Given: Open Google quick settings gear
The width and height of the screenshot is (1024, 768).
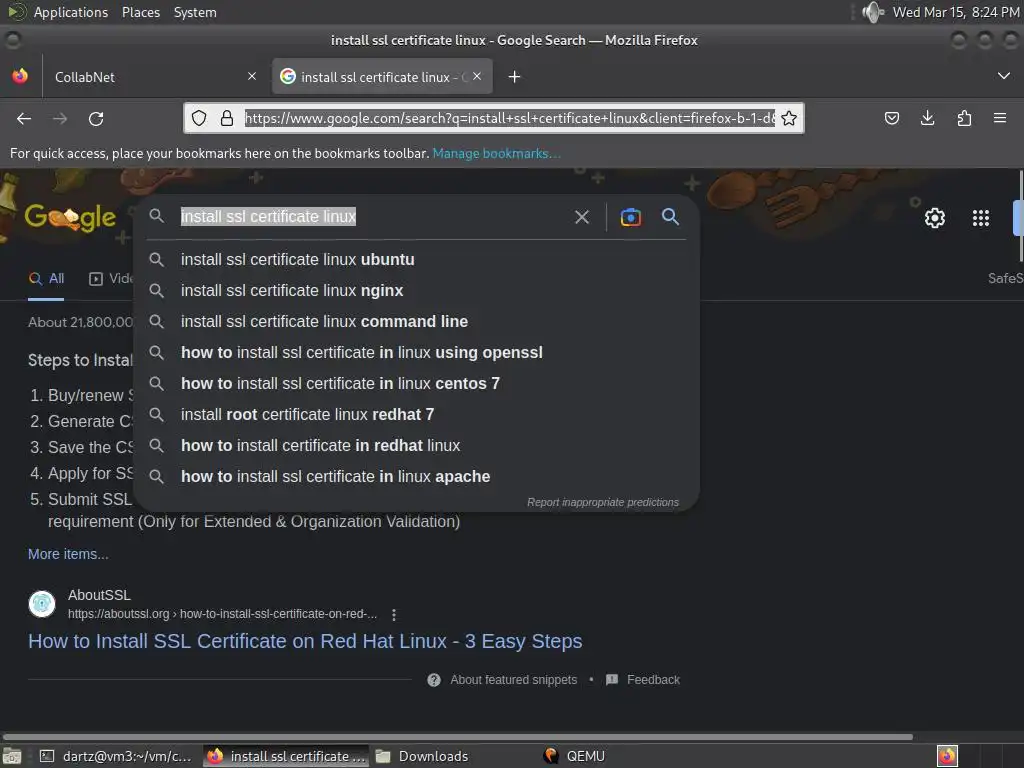Looking at the screenshot, I should (x=935, y=217).
